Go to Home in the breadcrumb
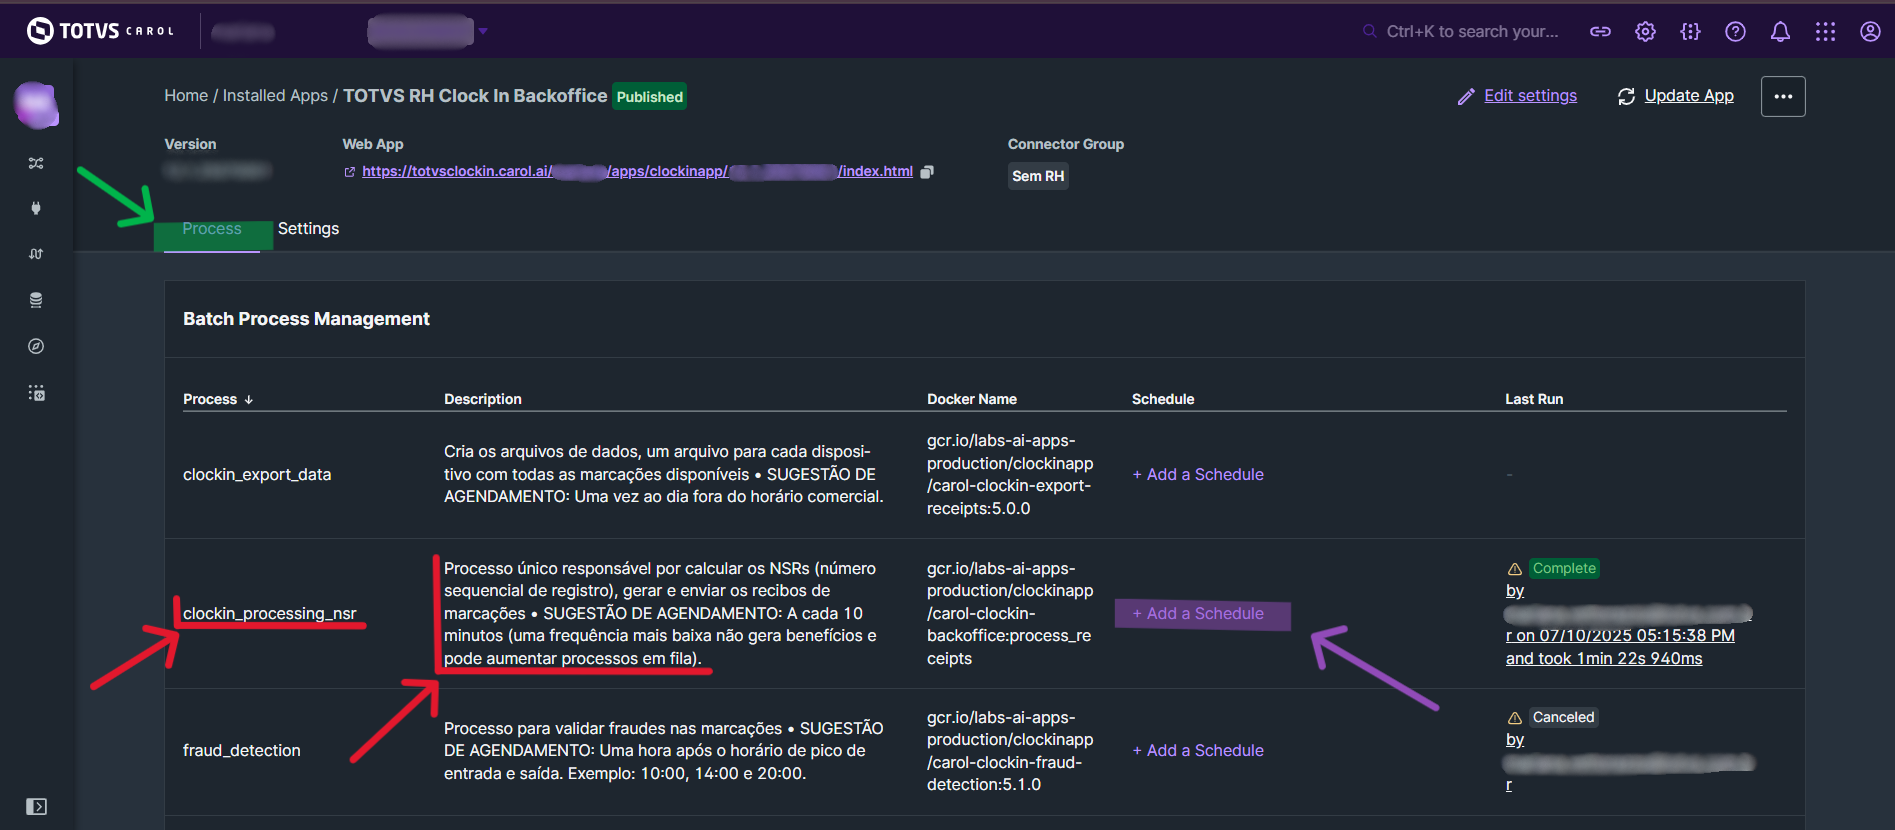This screenshot has height=830, width=1895. click(x=186, y=96)
